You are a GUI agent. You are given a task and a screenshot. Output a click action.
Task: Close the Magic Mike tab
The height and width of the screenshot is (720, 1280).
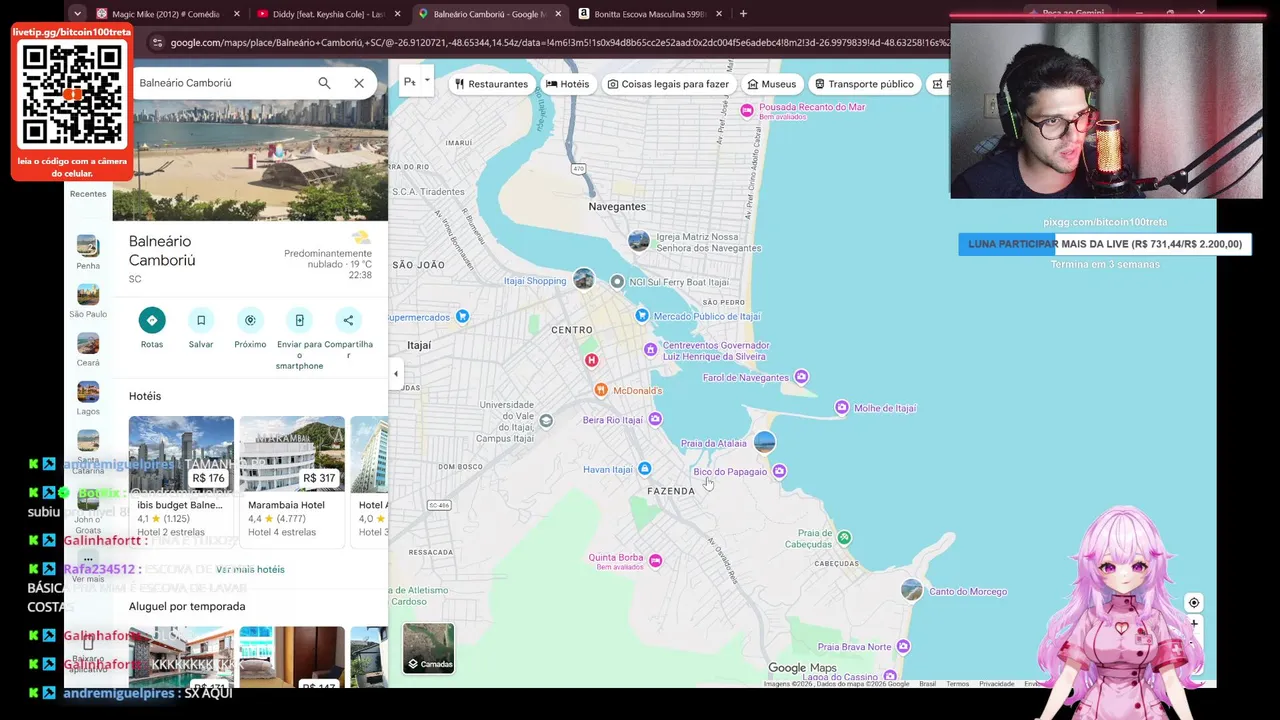point(237,14)
